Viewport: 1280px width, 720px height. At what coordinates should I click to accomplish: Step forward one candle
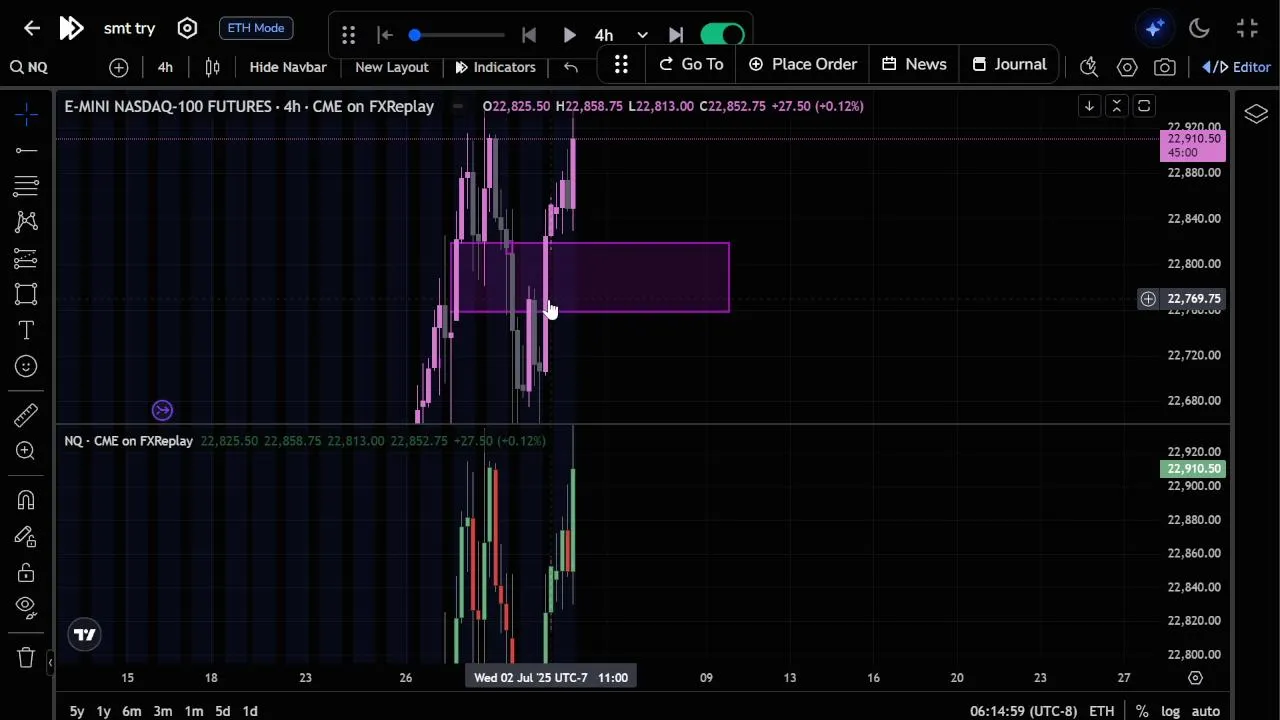point(676,36)
